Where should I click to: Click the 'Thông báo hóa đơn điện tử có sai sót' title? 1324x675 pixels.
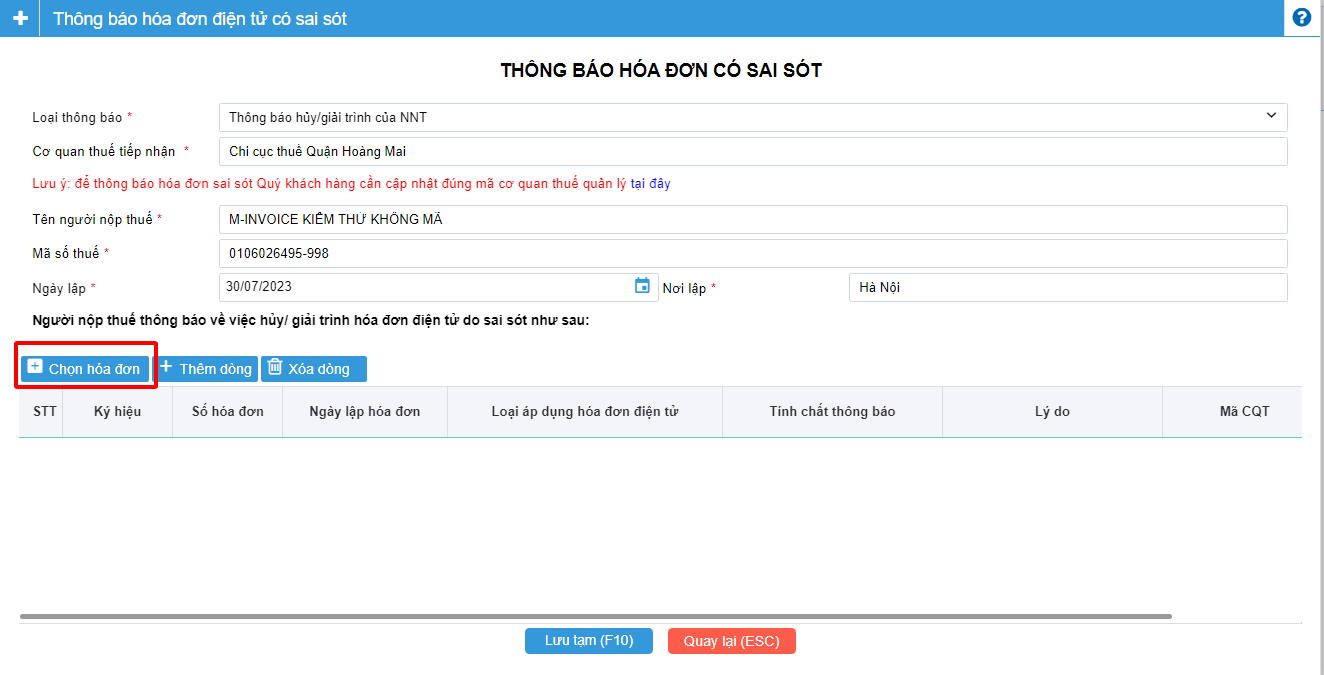[x=200, y=19]
